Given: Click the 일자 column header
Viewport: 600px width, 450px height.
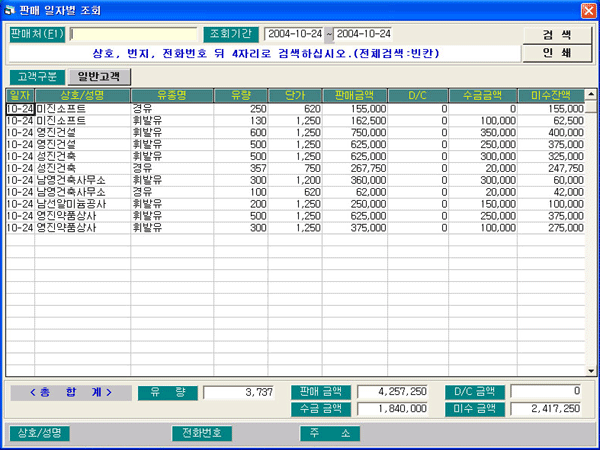Looking at the screenshot, I should [20, 96].
